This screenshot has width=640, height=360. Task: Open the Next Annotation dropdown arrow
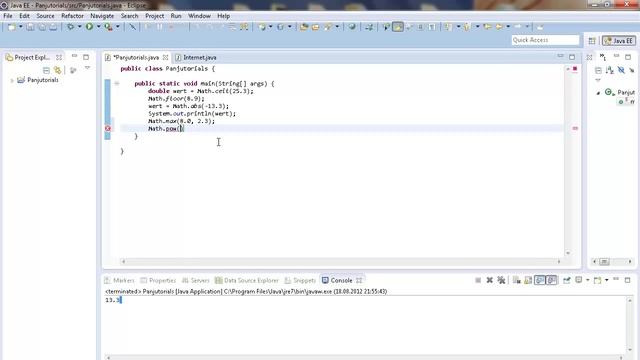click(x=458, y=27)
